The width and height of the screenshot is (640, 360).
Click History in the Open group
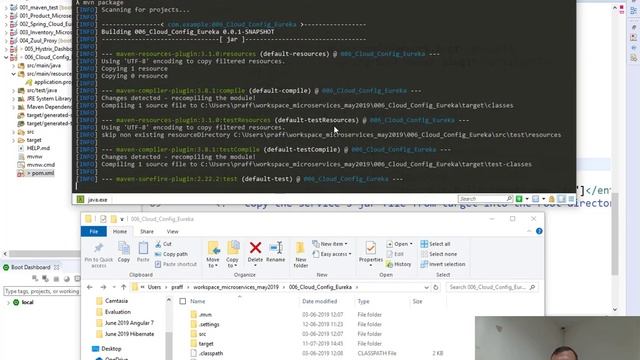tap(398, 264)
